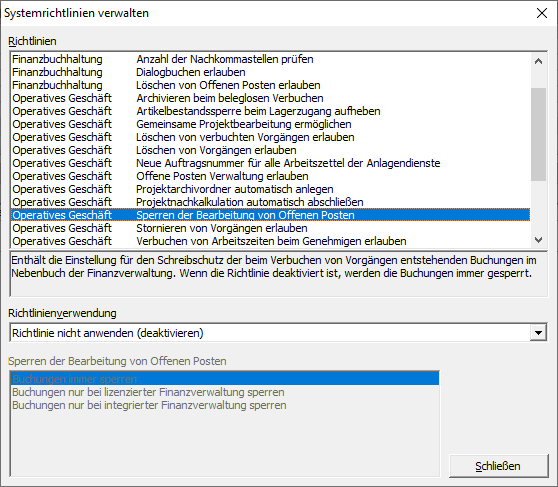The width and height of the screenshot is (558, 487).
Task: Select 'Anzahl der Nachkommastellen prüfen' policy
Action: 270,59
